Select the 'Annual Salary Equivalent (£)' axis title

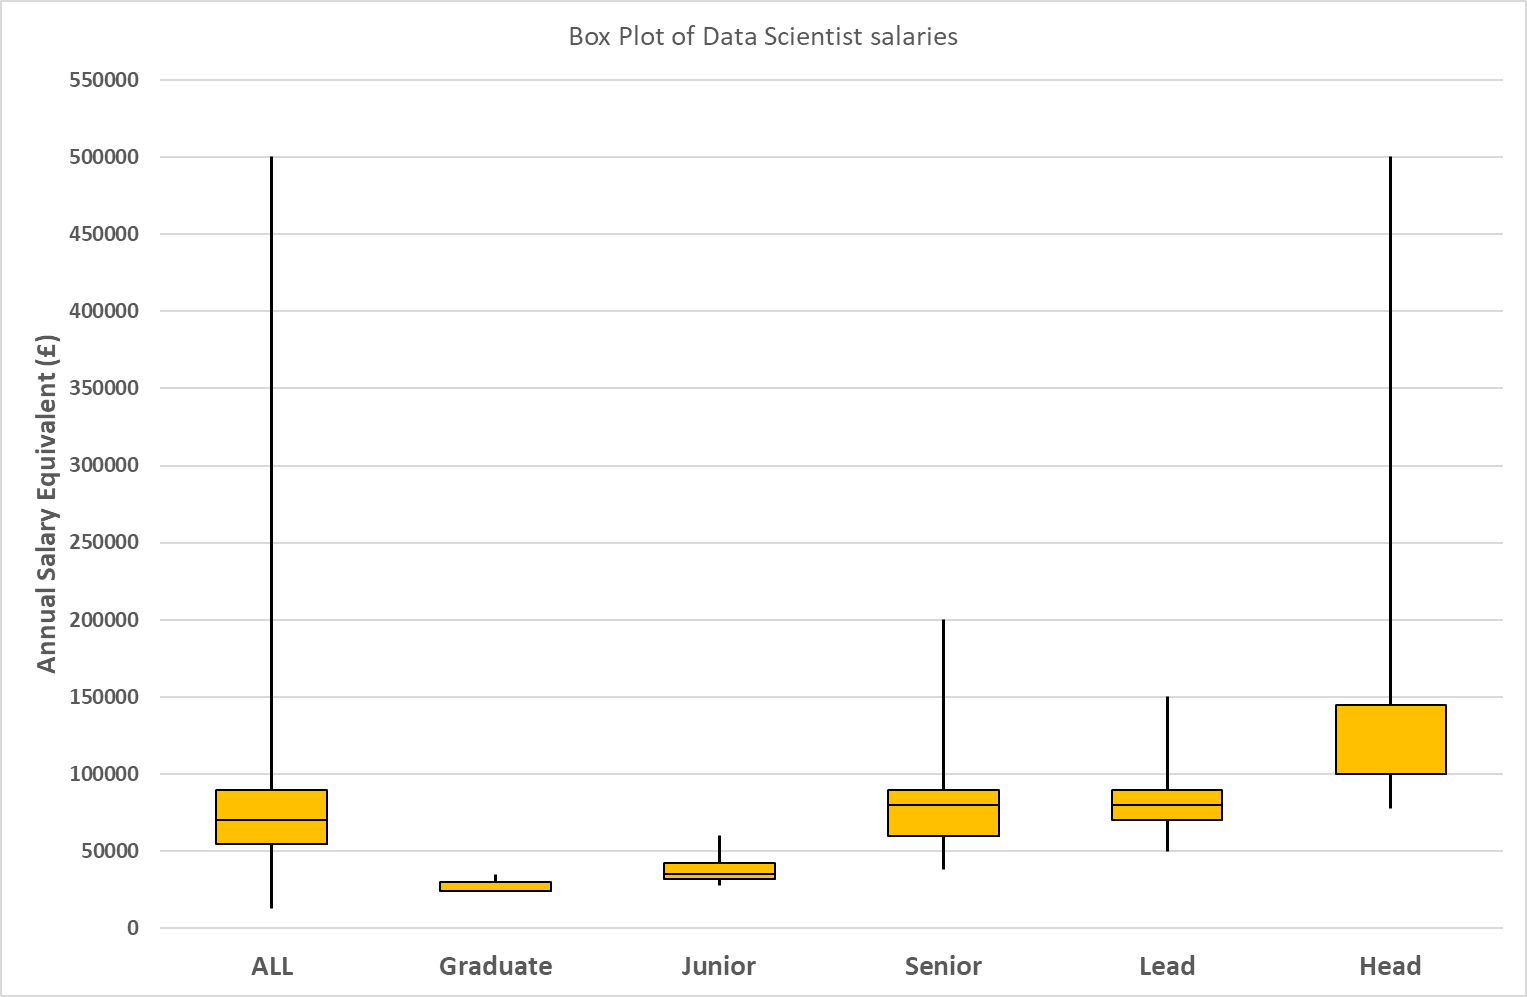[x=47, y=503]
